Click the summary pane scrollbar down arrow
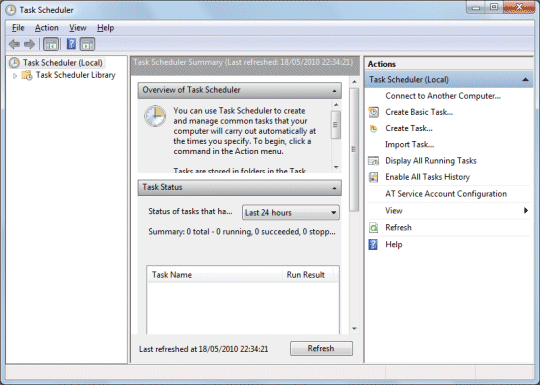Screen dimensions: 540x385 point(354,329)
